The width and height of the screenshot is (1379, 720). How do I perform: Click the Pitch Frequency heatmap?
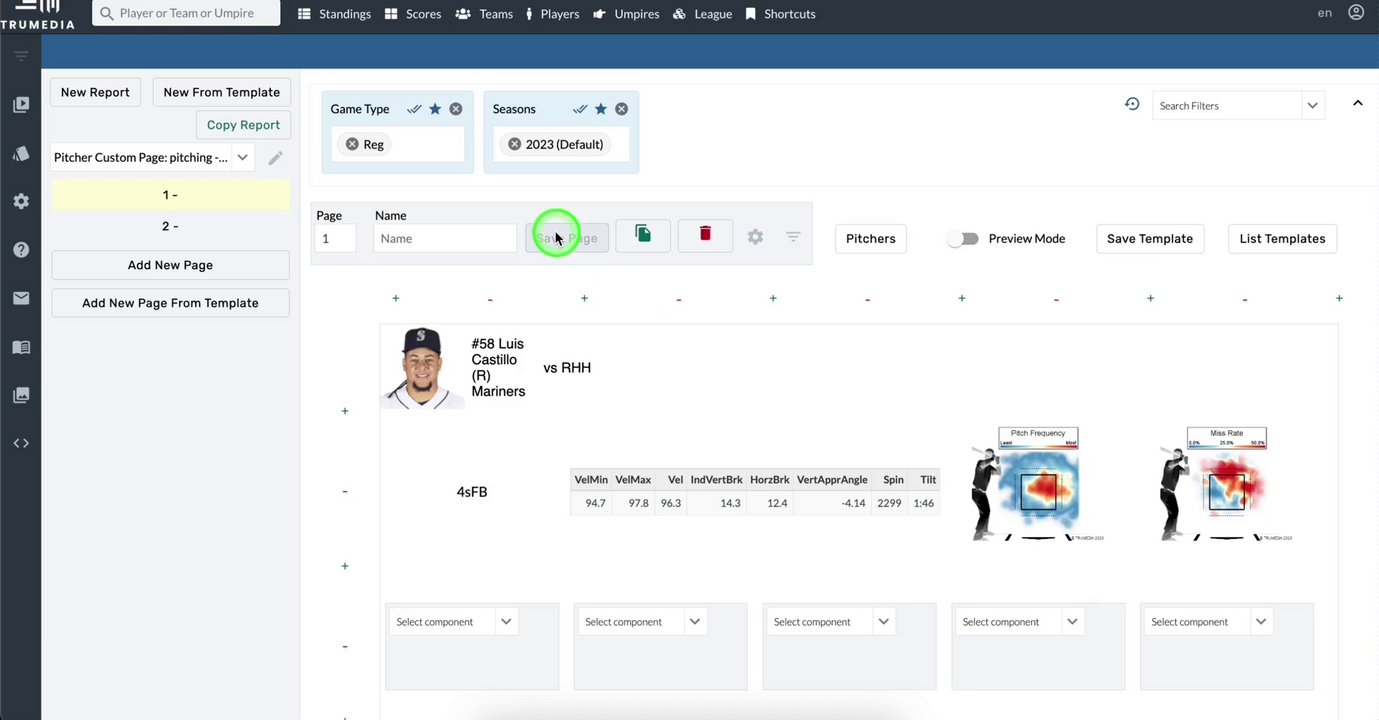[x=1038, y=485]
